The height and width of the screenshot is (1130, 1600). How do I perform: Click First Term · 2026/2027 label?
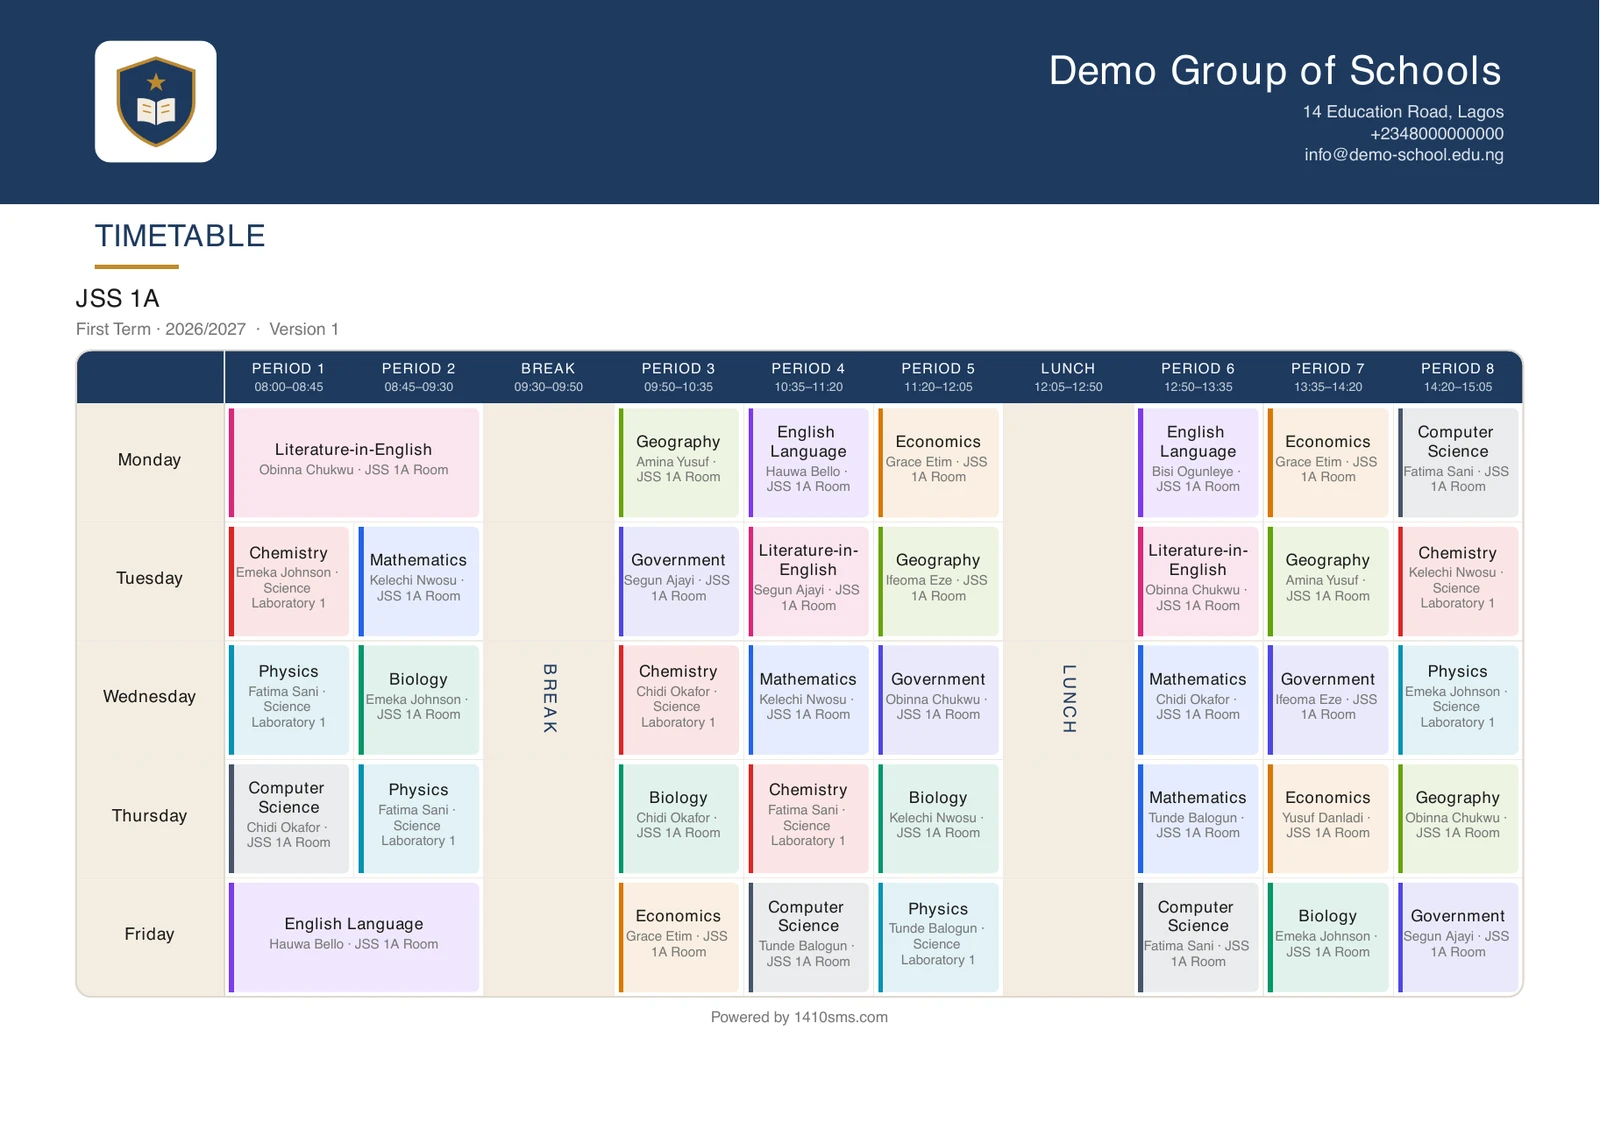click(x=161, y=329)
